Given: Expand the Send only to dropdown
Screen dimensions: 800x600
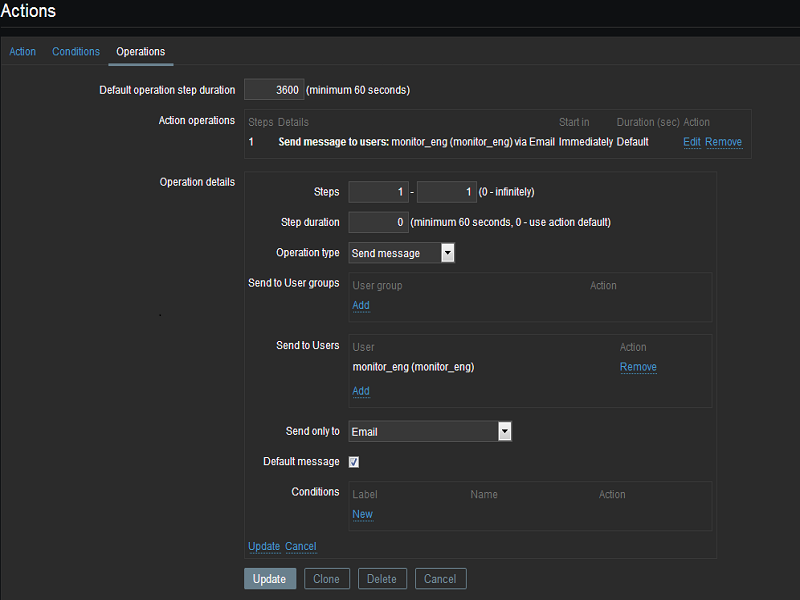Looking at the screenshot, I should tap(430, 432).
